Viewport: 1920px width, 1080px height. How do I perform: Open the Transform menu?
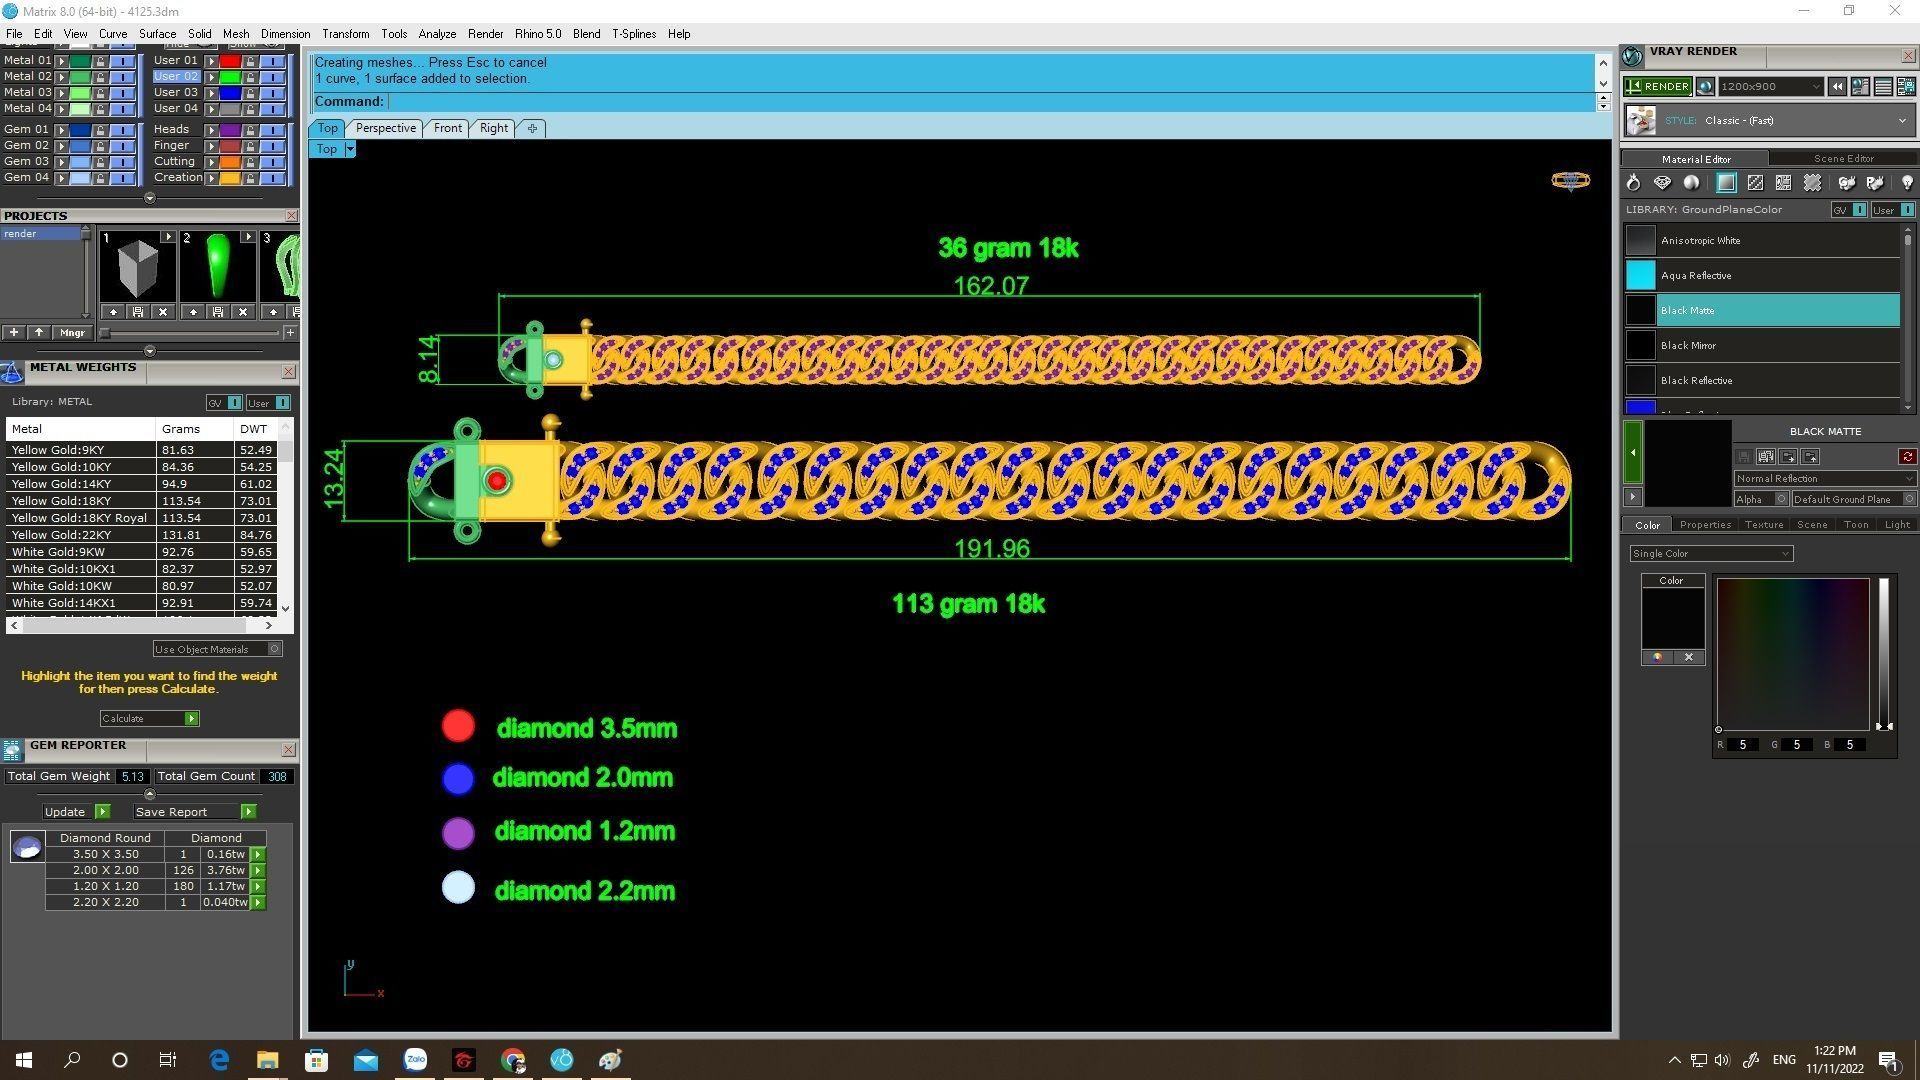[x=345, y=34]
